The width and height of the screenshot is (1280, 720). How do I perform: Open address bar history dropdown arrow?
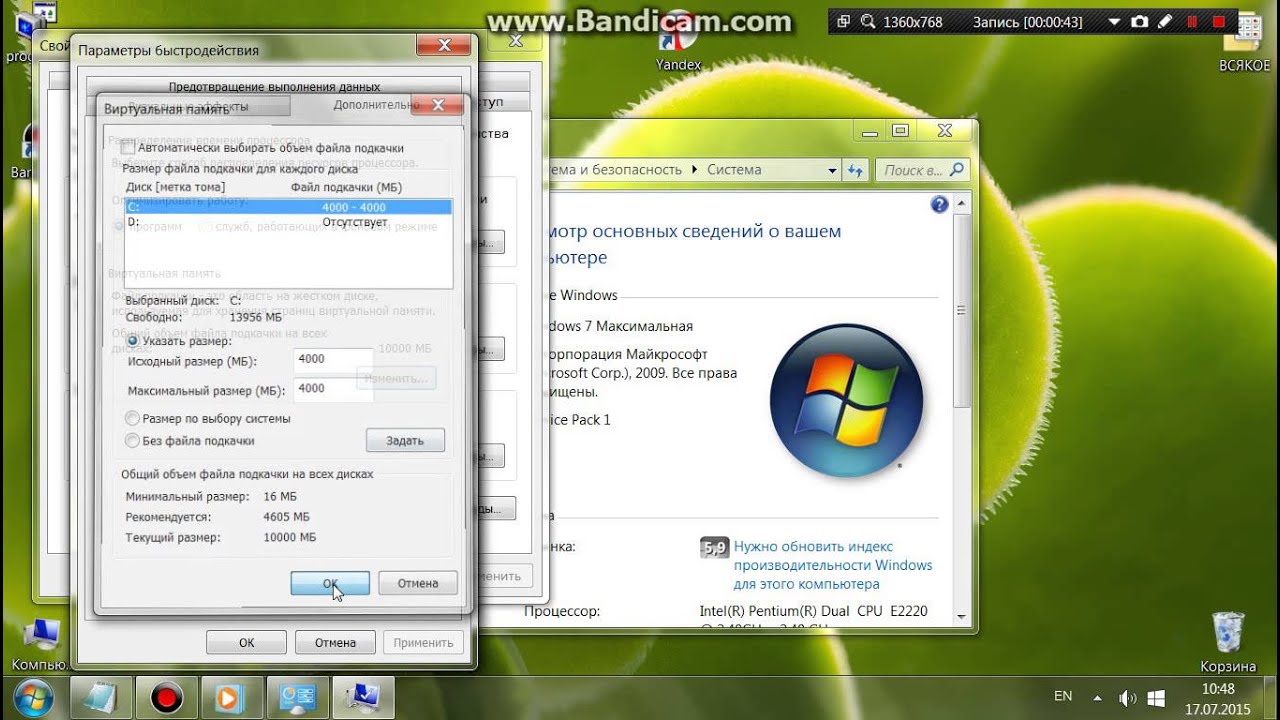click(x=832, y=171)
